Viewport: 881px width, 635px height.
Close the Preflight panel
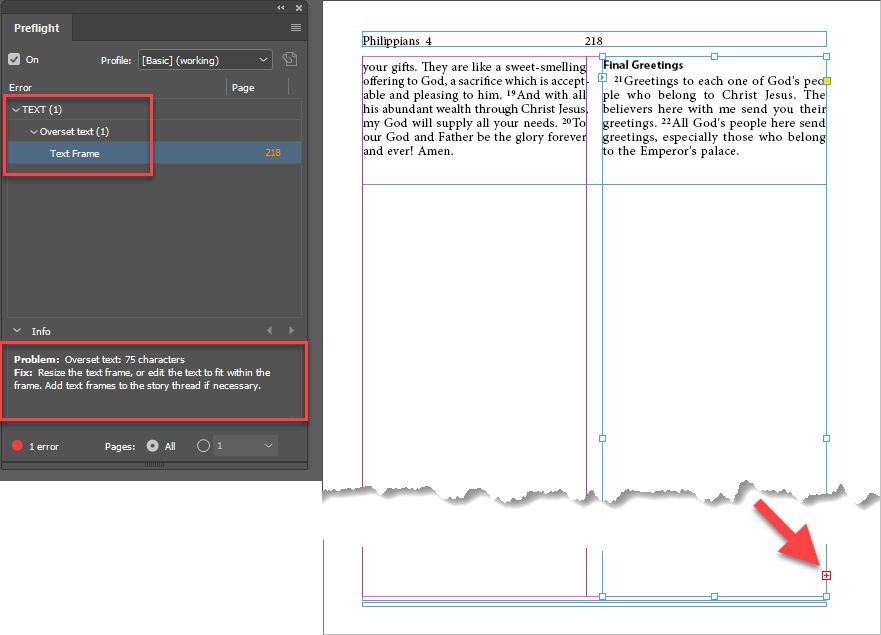pyautogui.click(x=299, y=8)
